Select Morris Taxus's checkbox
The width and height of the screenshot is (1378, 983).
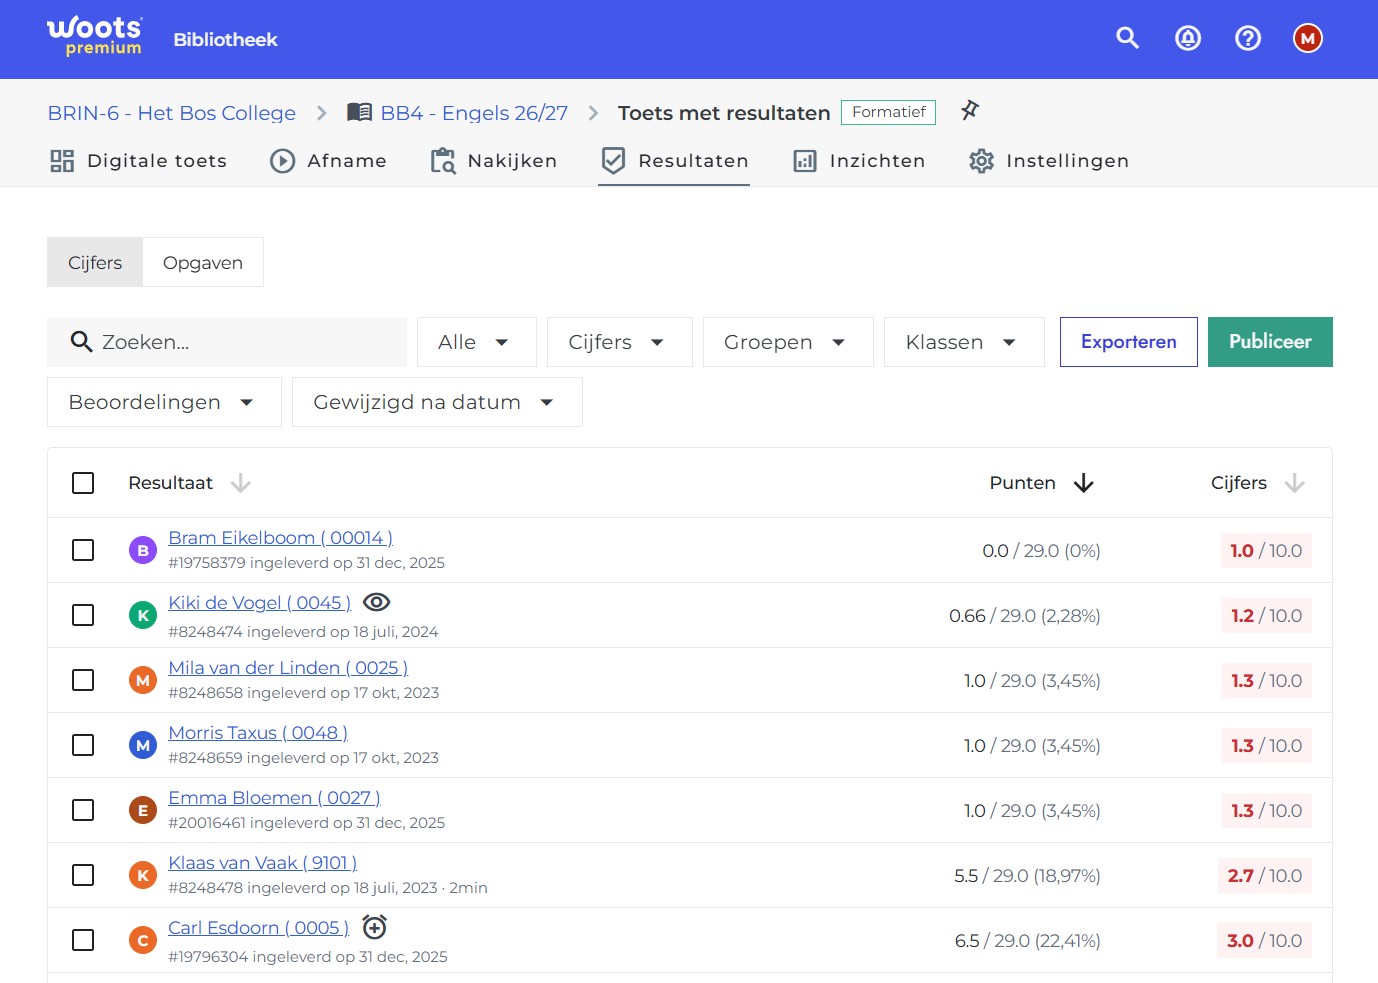click(x=83, y=745)
